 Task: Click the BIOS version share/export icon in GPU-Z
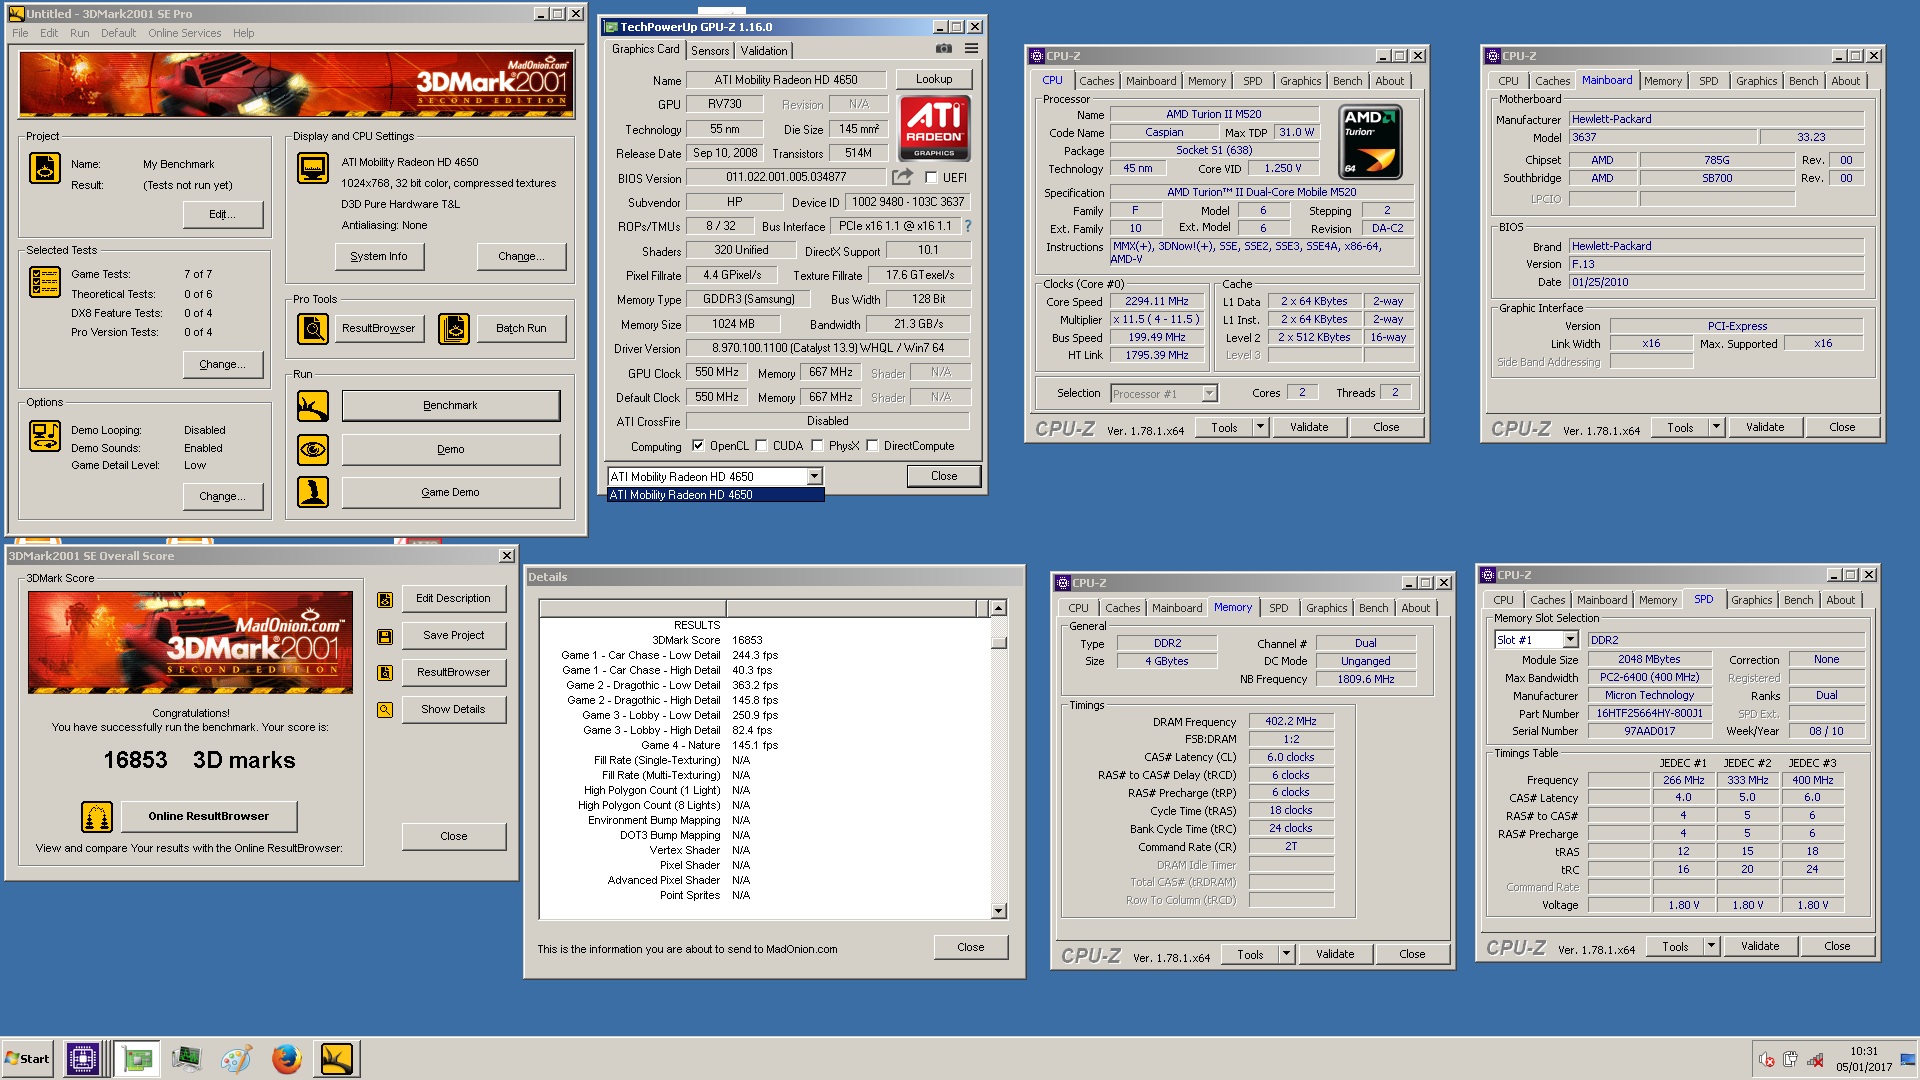tap(902, 177)
